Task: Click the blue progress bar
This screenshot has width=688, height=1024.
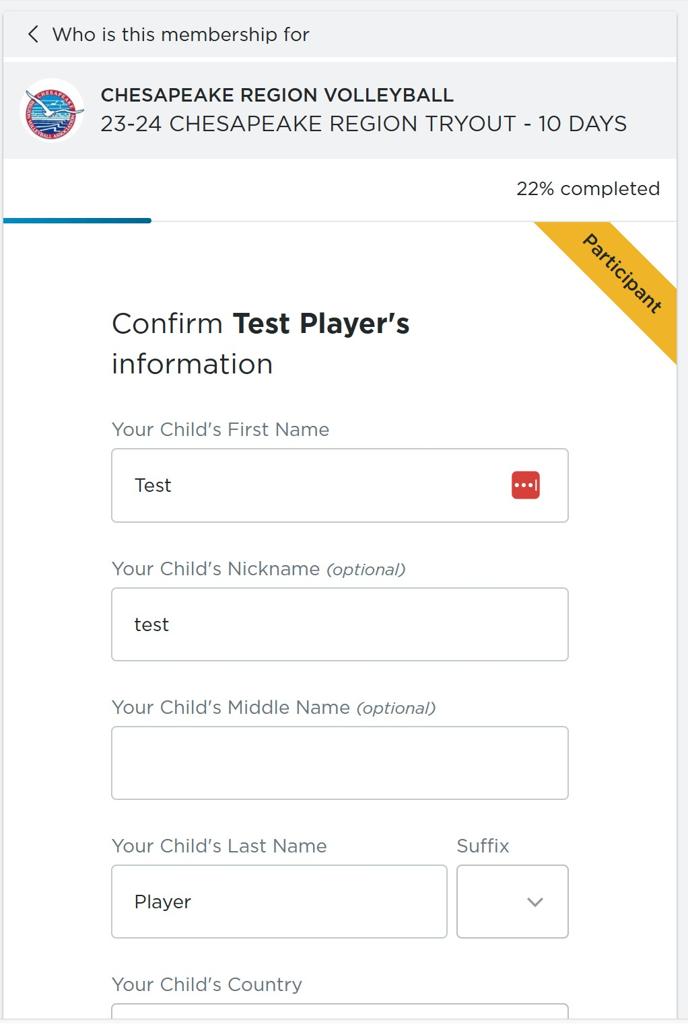Action: point(75,218)
